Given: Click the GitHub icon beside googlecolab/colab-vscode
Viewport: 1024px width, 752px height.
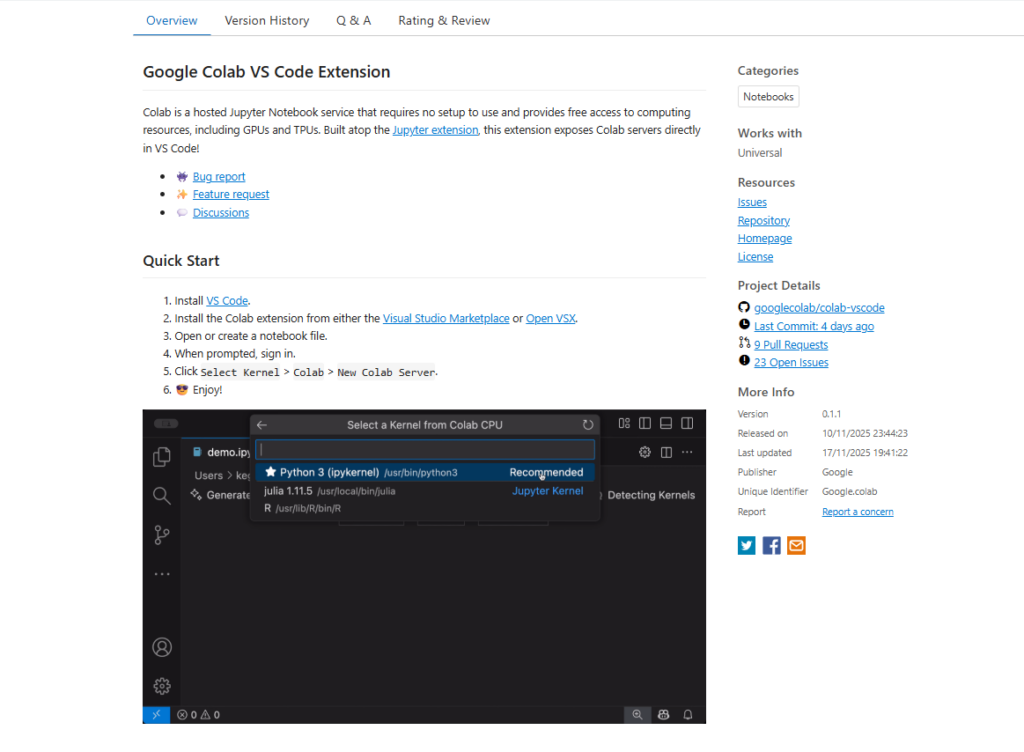Looking at the screenshot, I should [x=744, y=307].
